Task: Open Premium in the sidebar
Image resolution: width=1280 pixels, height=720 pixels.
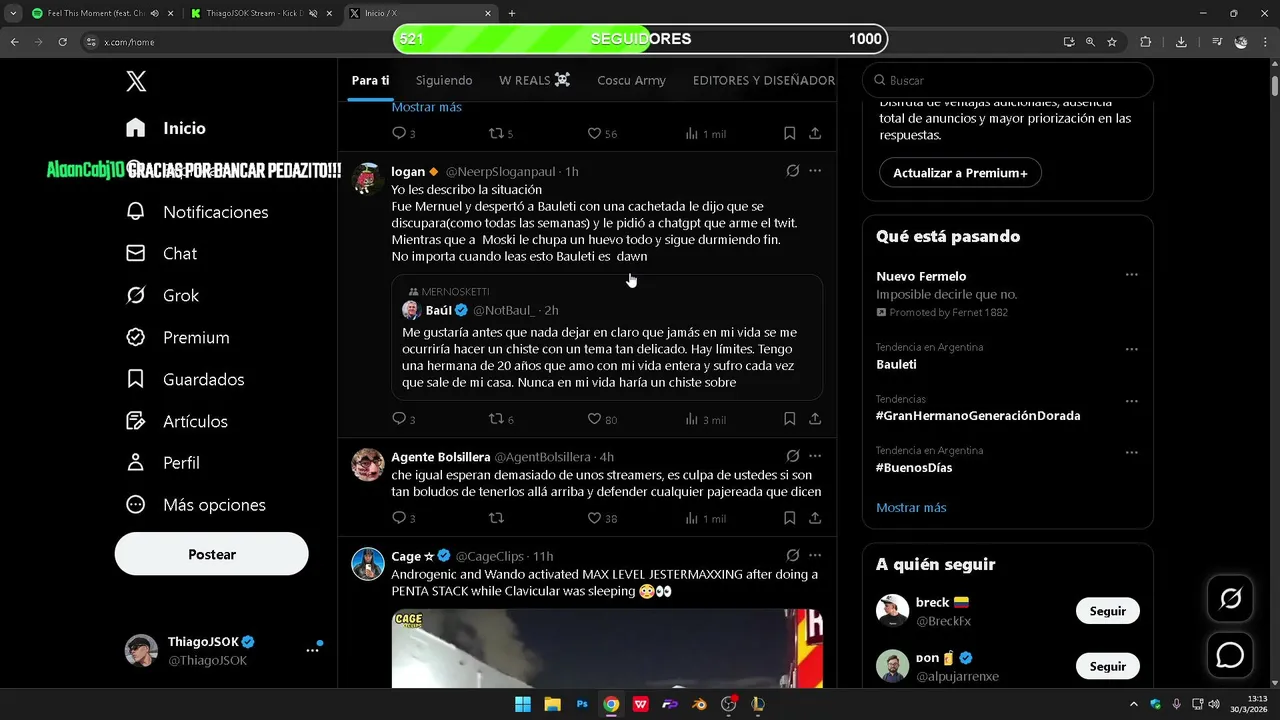Action: (x=177, y=338)
